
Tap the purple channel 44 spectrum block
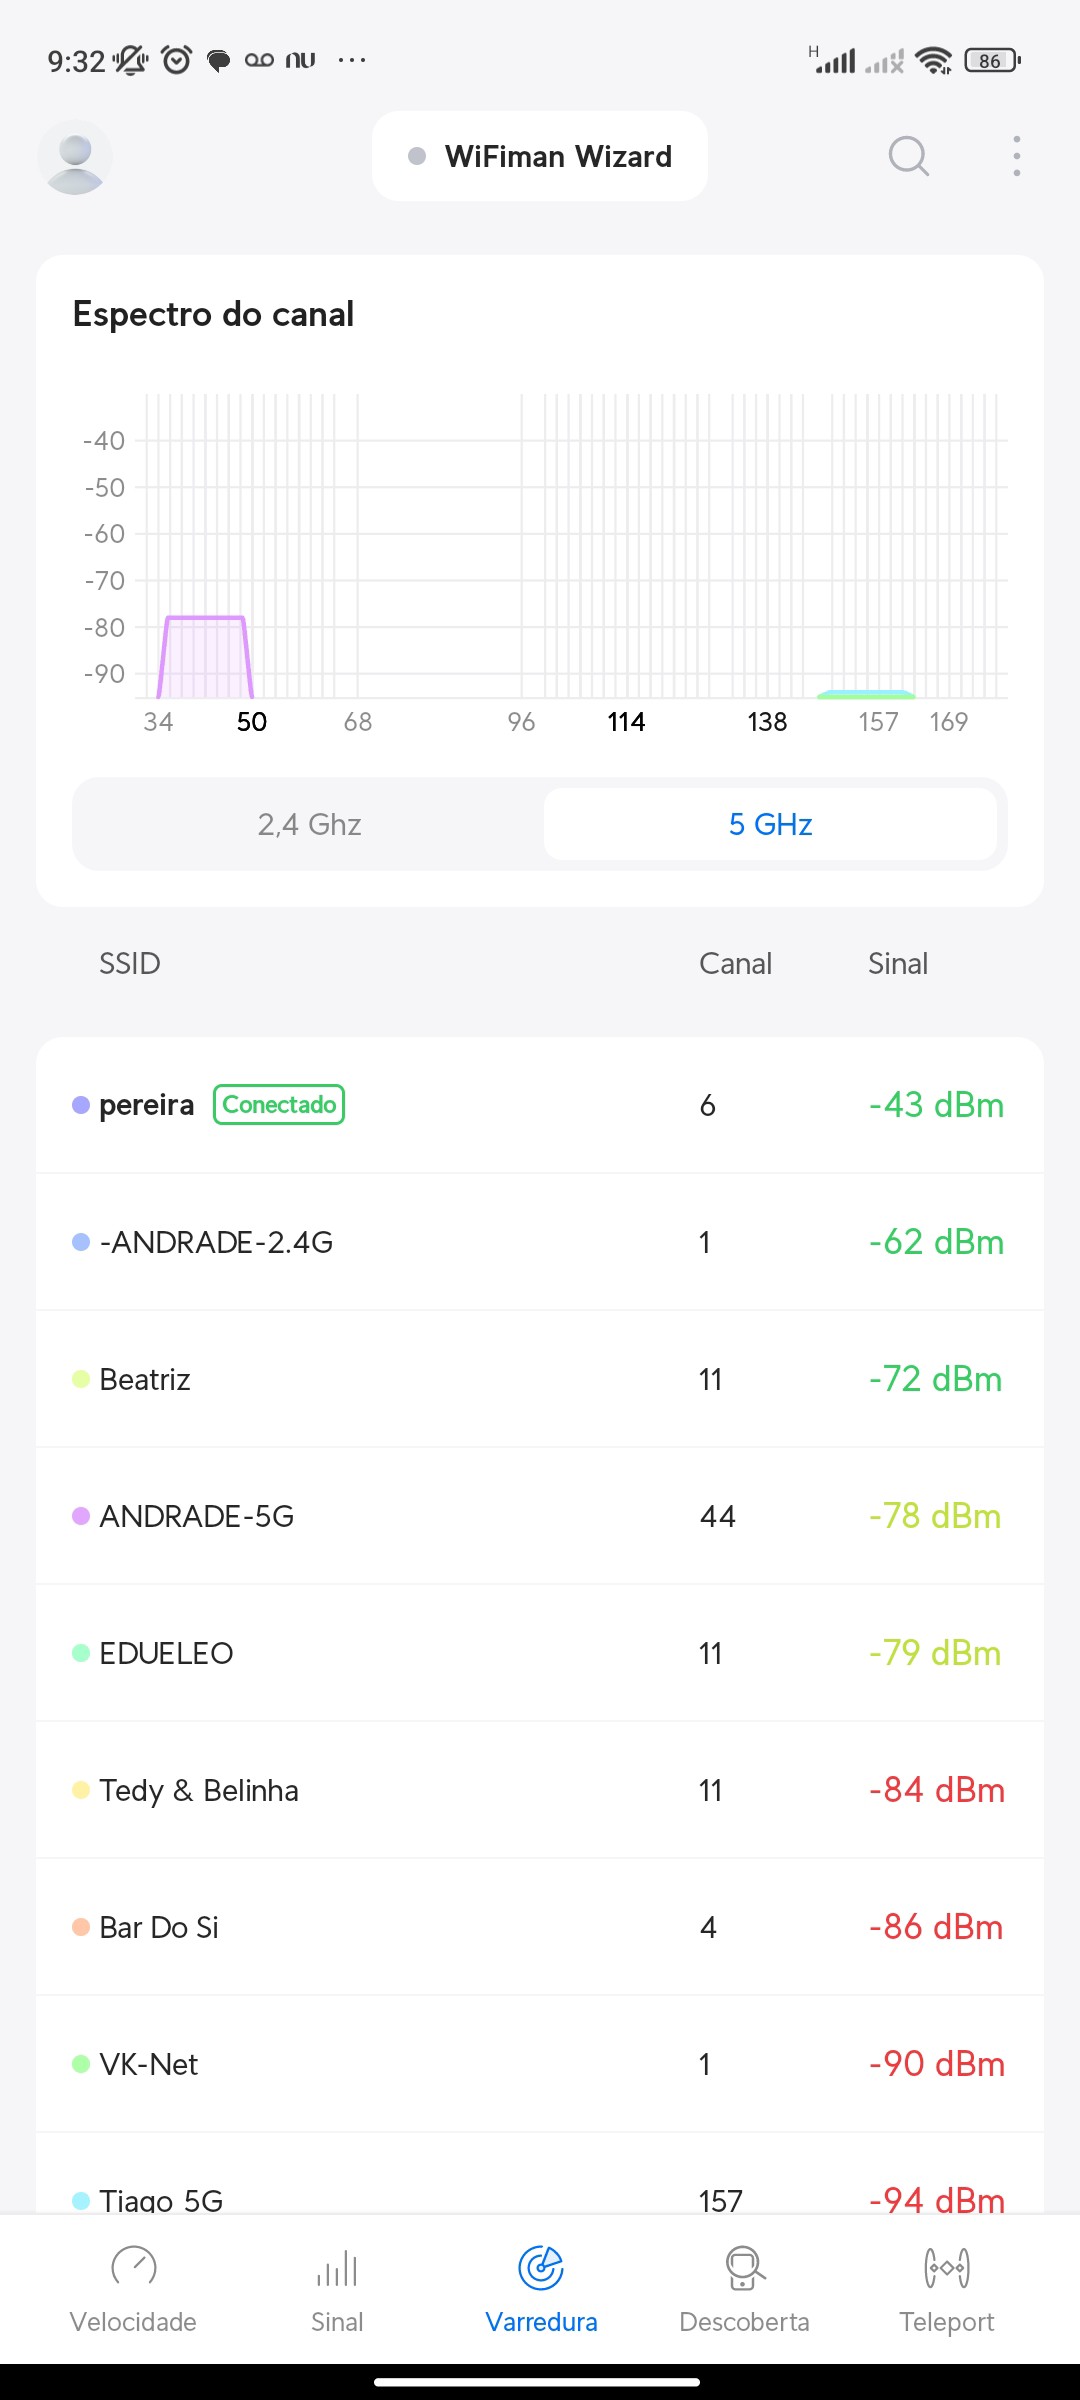pyautogui.click(x=205, y=657)
